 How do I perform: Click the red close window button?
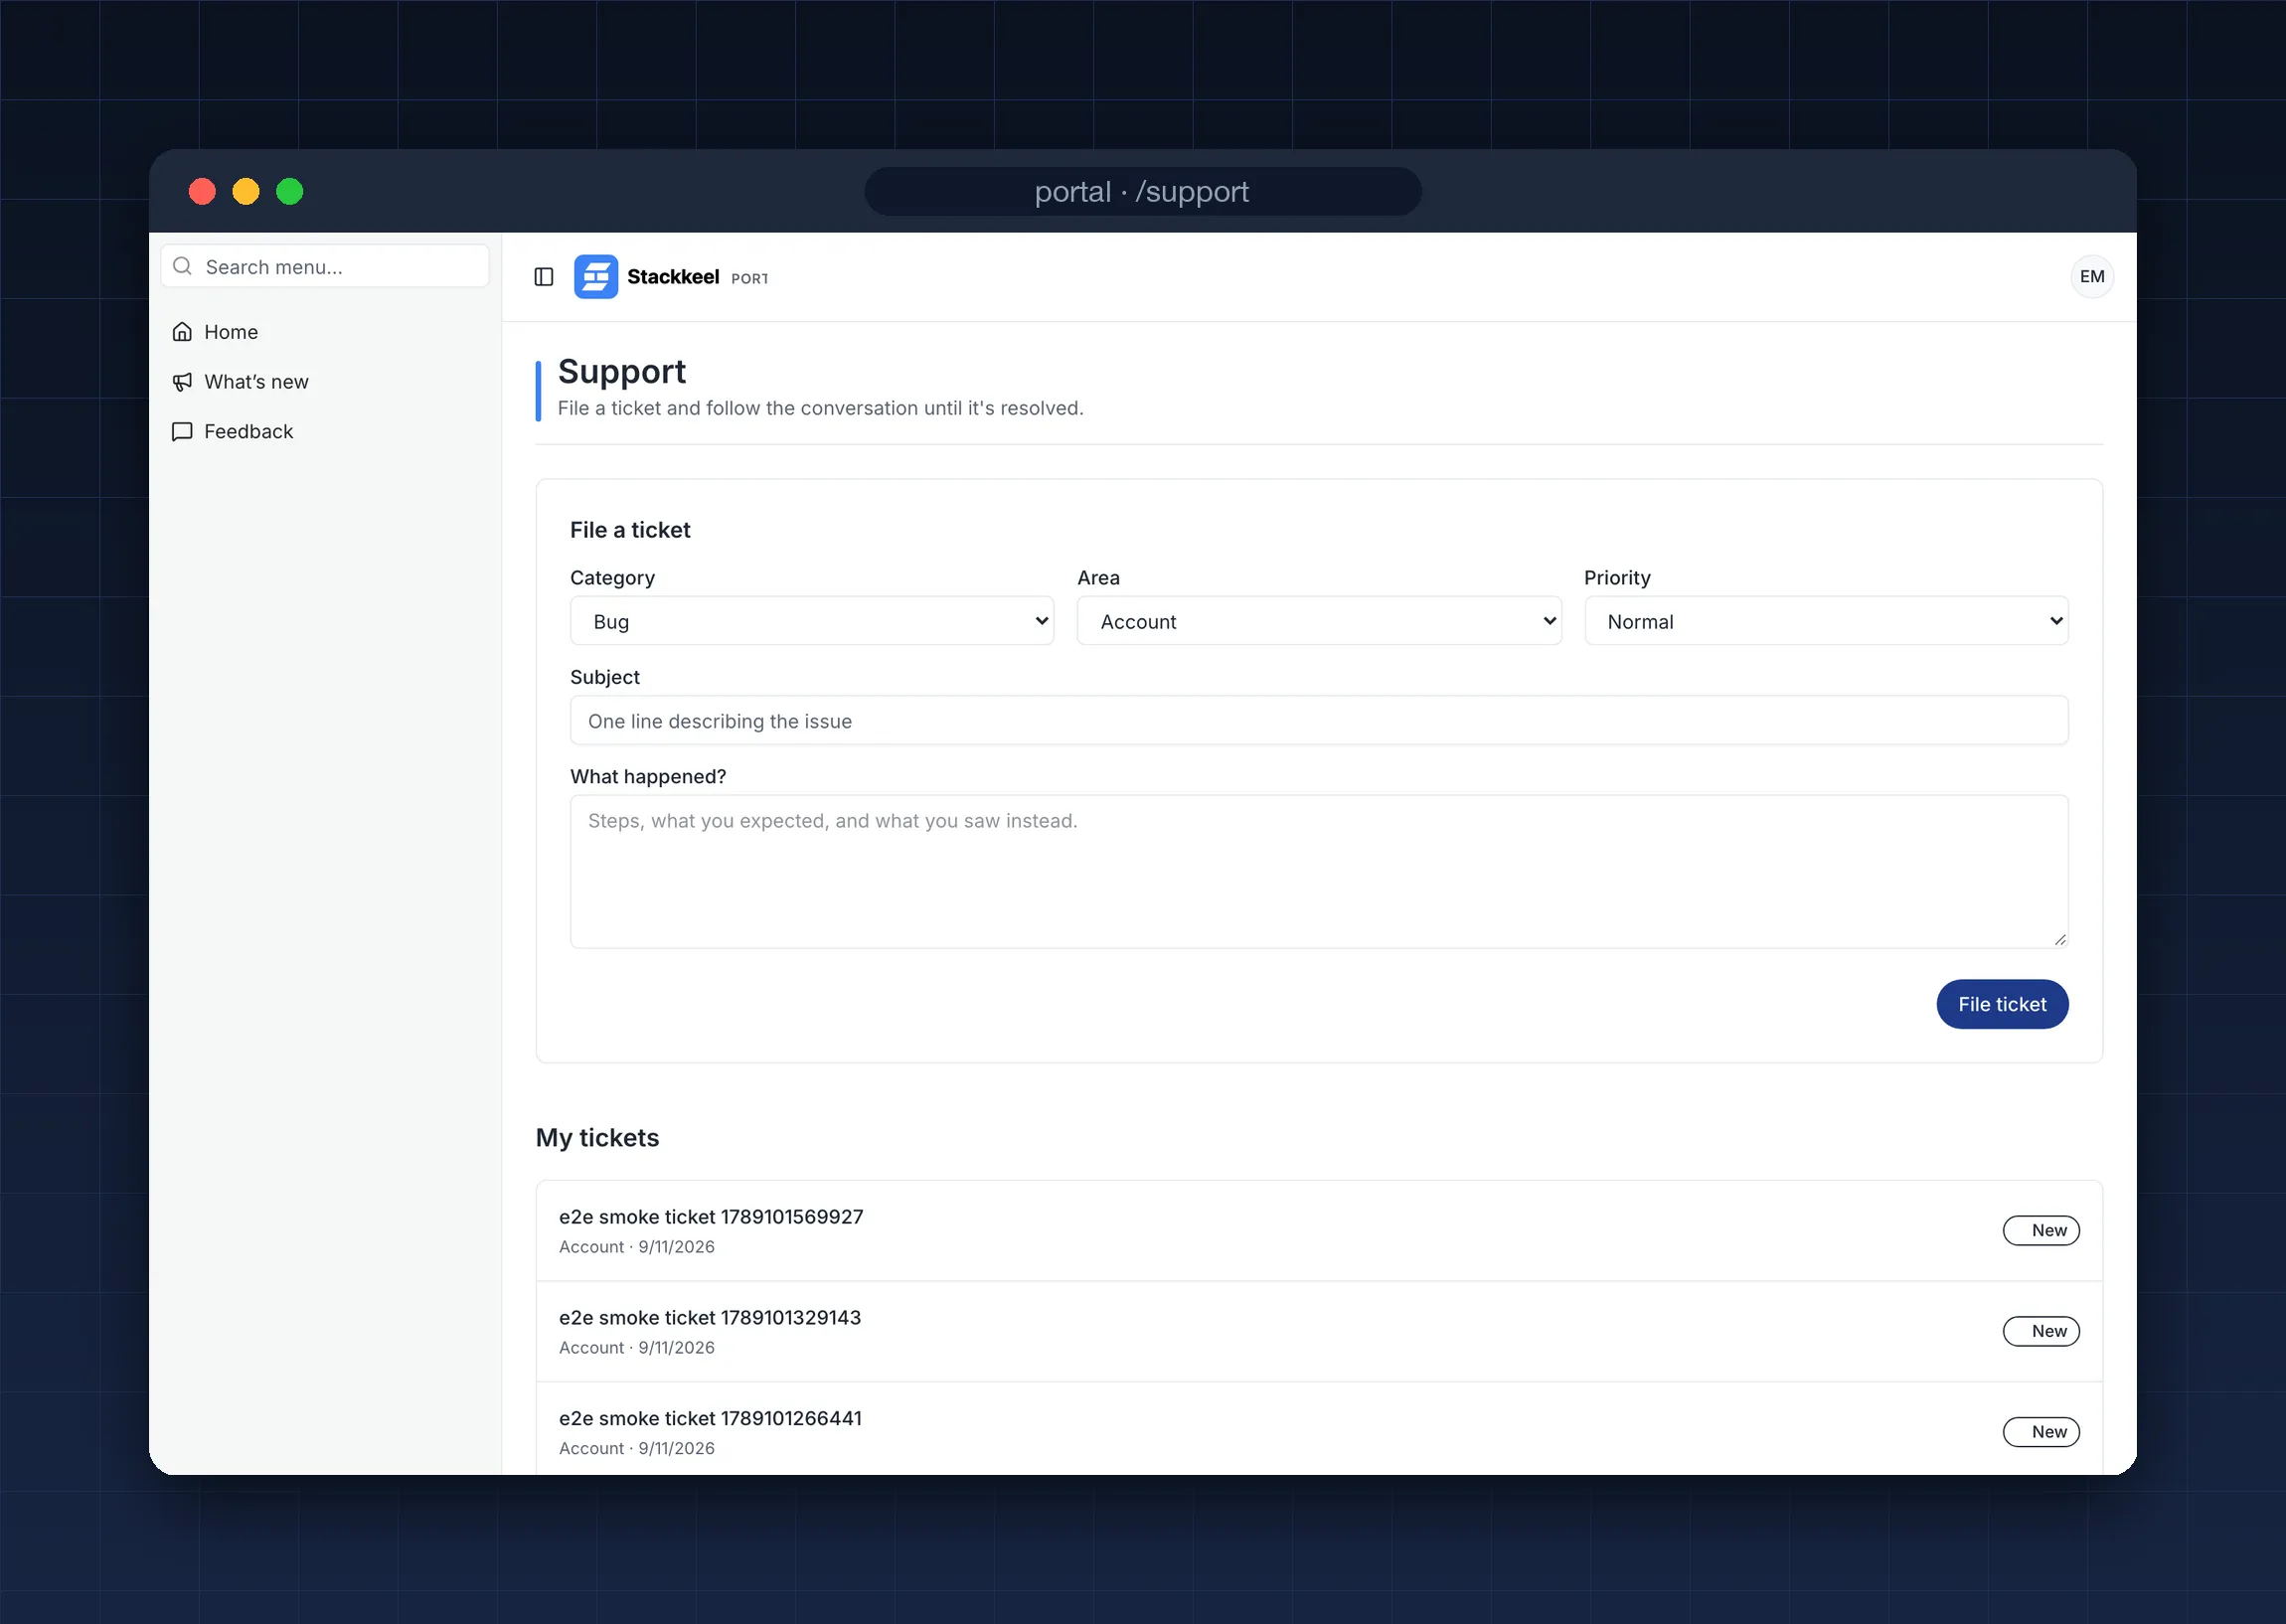[x=202, y=191]
